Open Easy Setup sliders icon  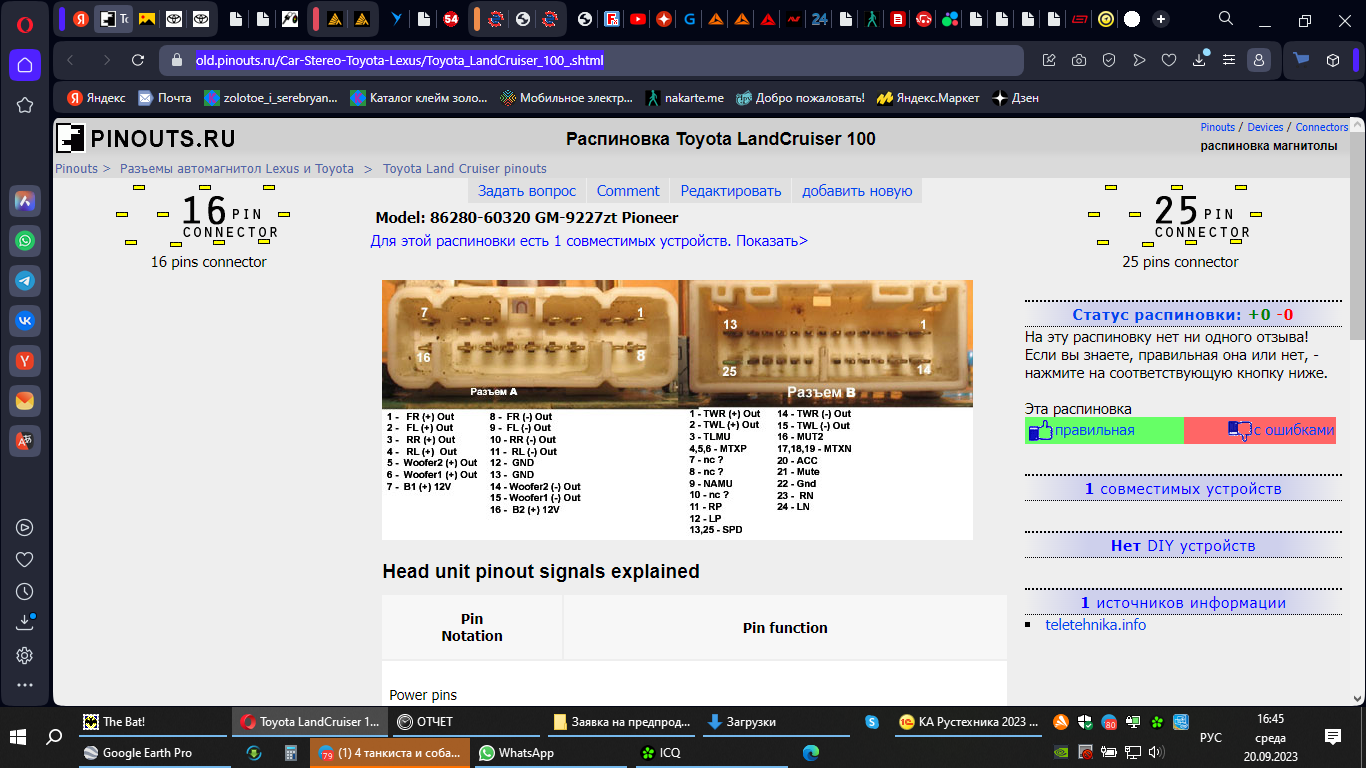pyautogui.click(x=1230, y=60)
